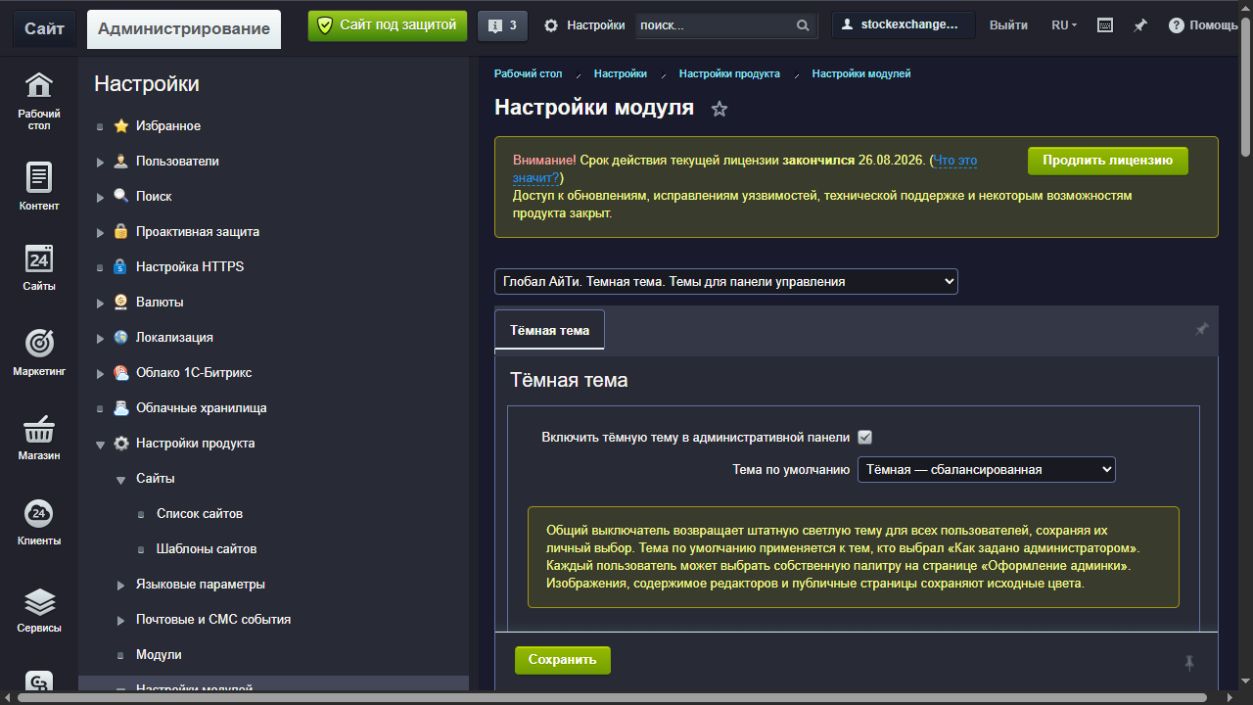Switch to the Администрирование tab
1253x705 pixels.
coord(184,29)
